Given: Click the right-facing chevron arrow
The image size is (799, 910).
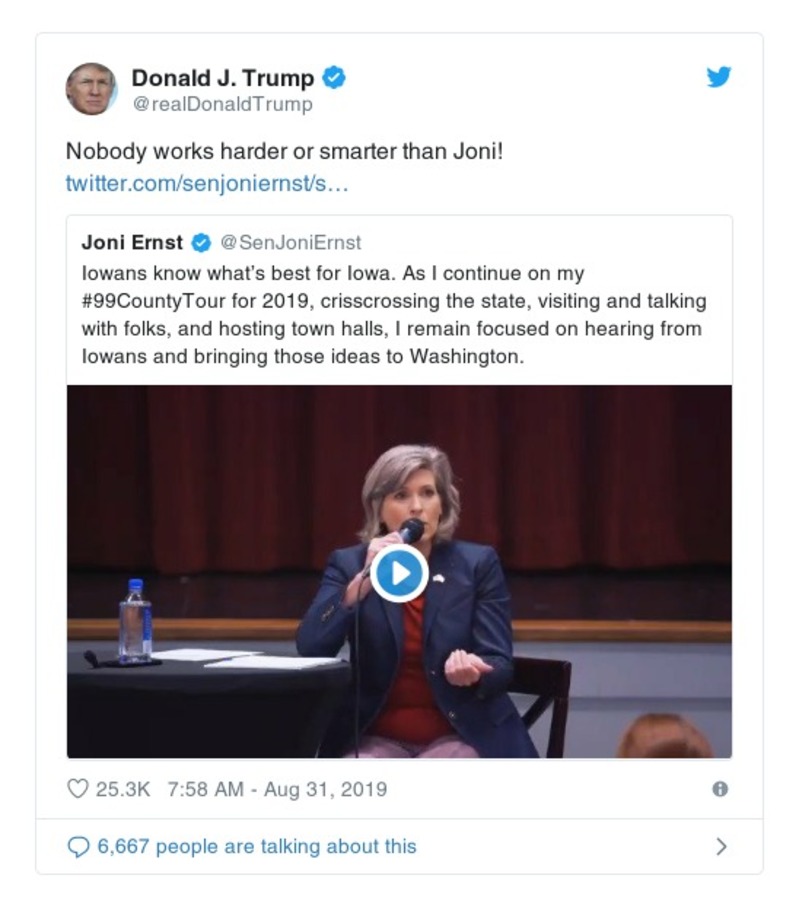Looking at the screenshot, I should [719, 846].
